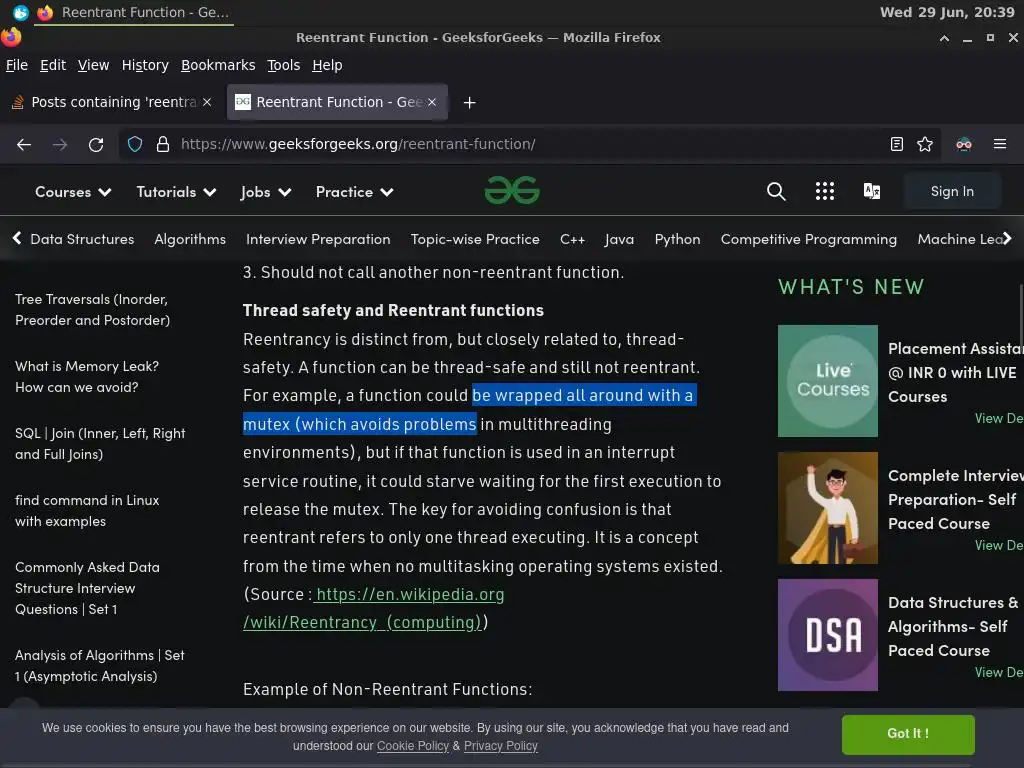Bookmark this page with star icon
The image size is (1024, 768).
point(925,144)
